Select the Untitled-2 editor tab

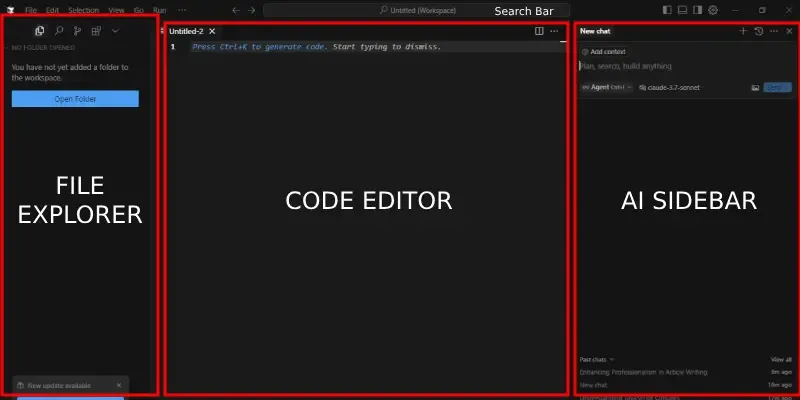pos(186,31)
